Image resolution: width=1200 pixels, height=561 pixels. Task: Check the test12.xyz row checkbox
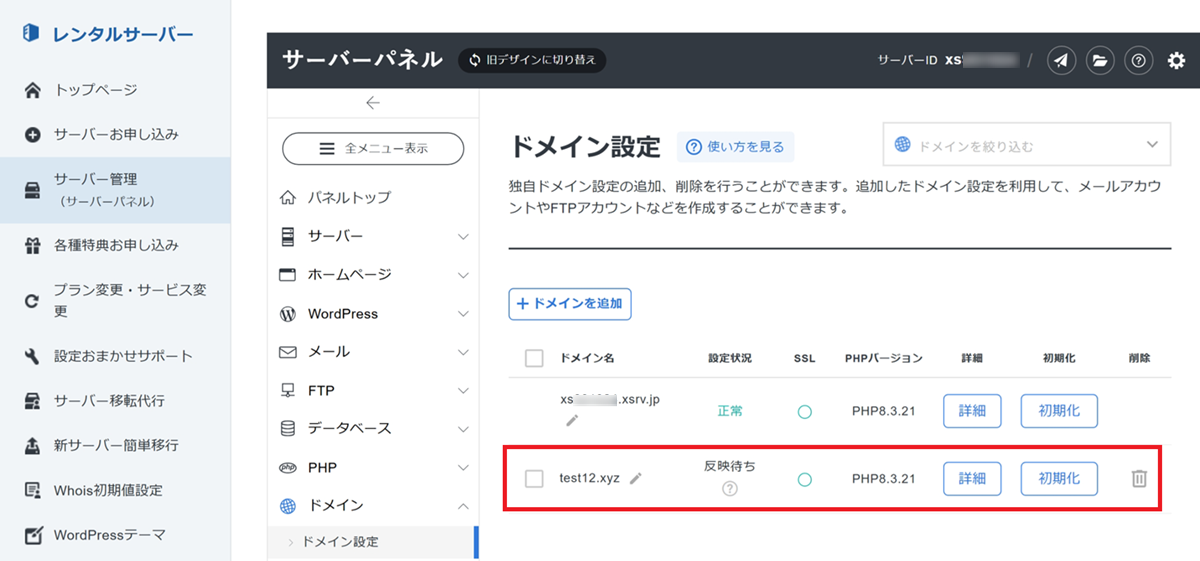click(534, 479)
